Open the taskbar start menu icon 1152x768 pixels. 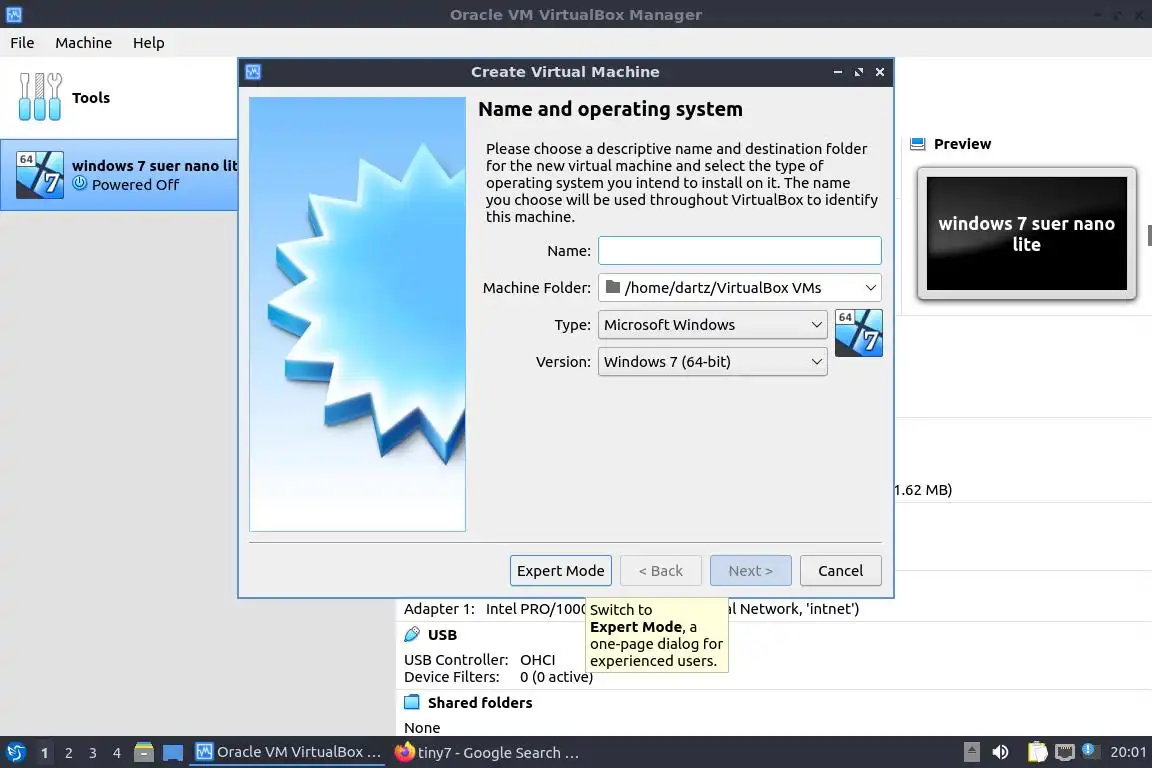15,753
